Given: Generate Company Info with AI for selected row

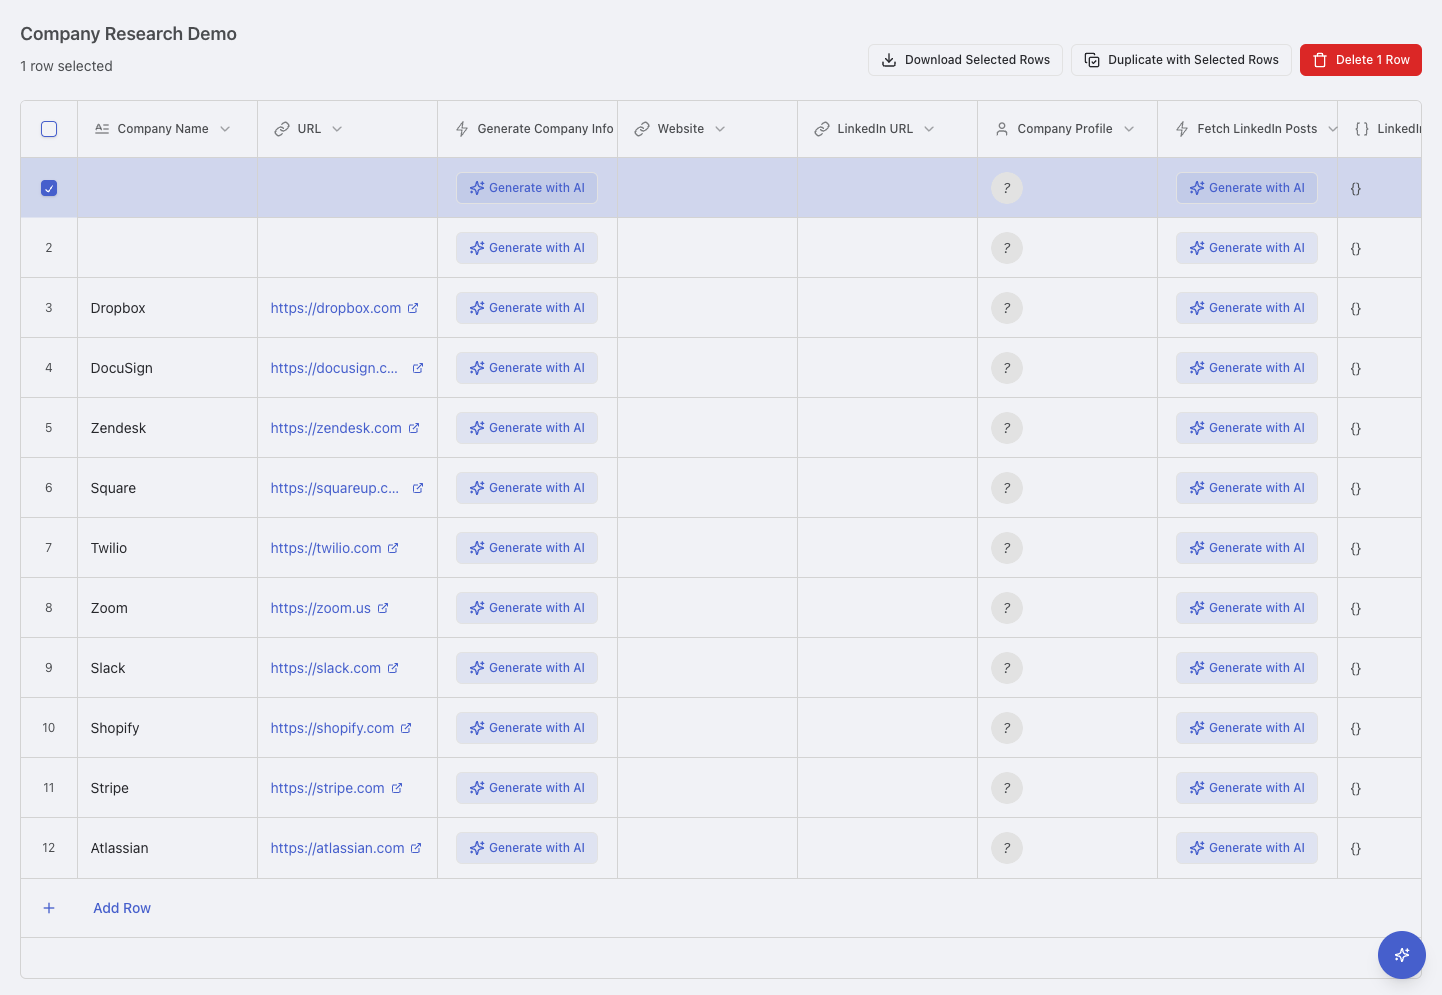Looking at the screenshot, I should tap(527, 188).
